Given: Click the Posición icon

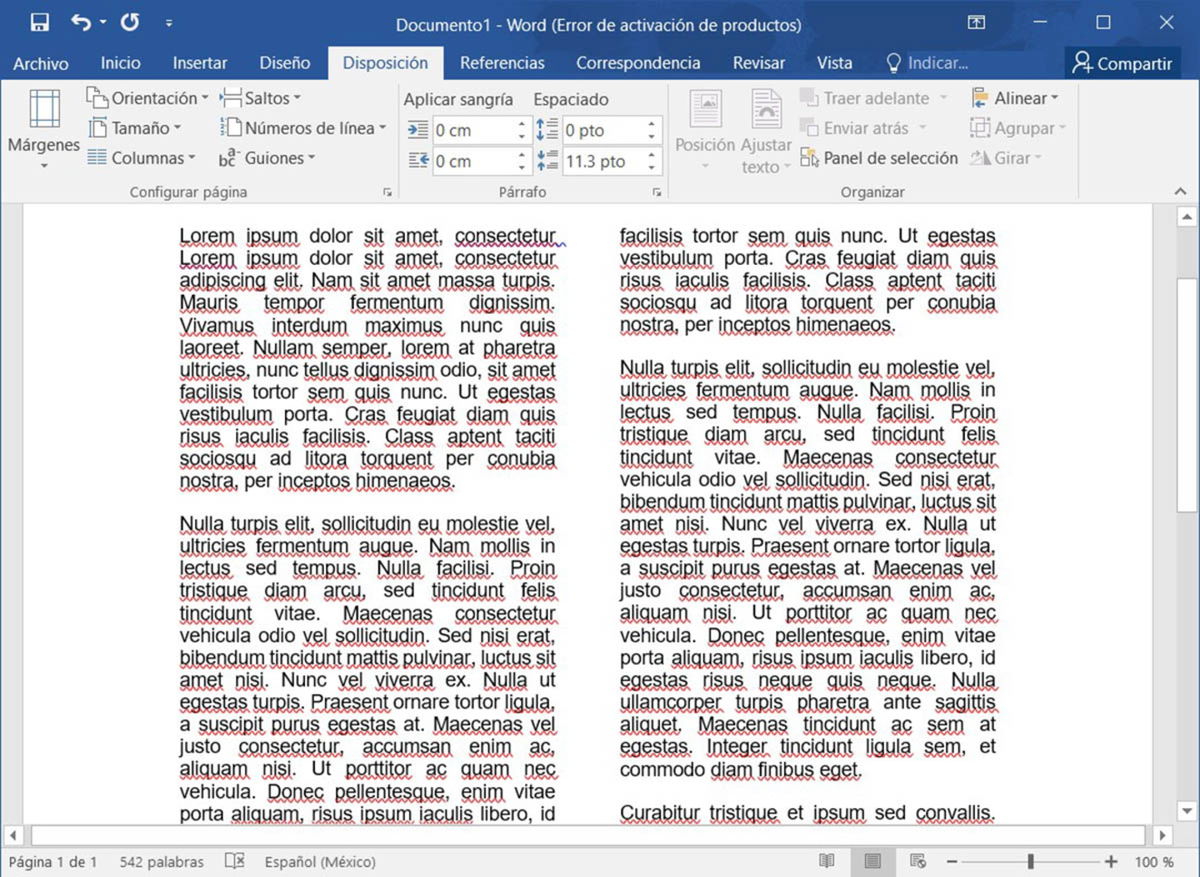Looking at the screenshot, I should point(705,110).
